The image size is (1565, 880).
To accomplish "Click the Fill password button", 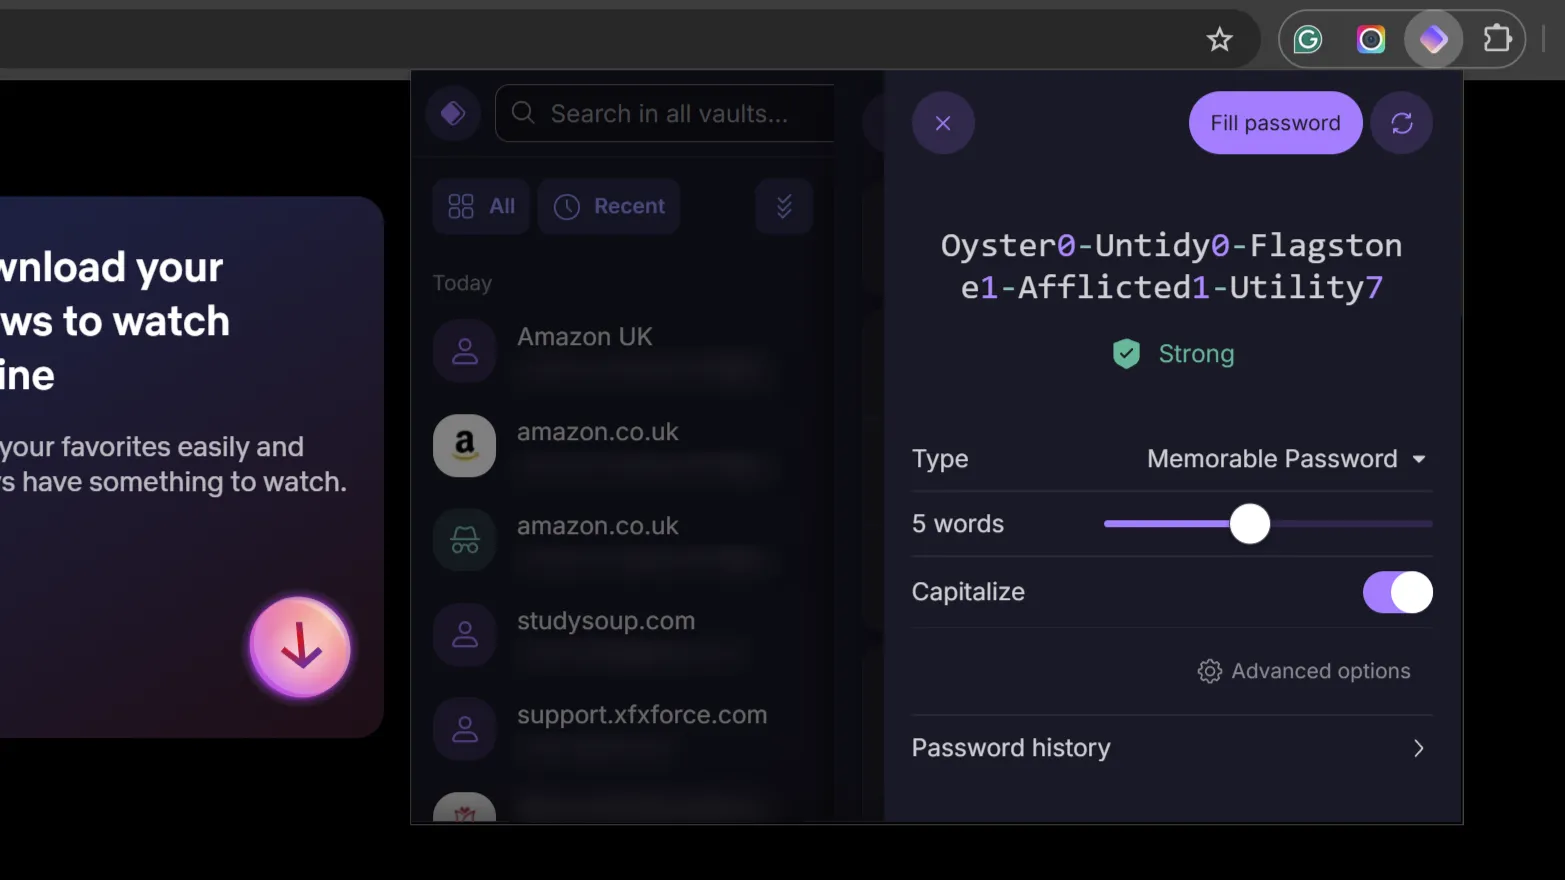I will [1275, 122].
